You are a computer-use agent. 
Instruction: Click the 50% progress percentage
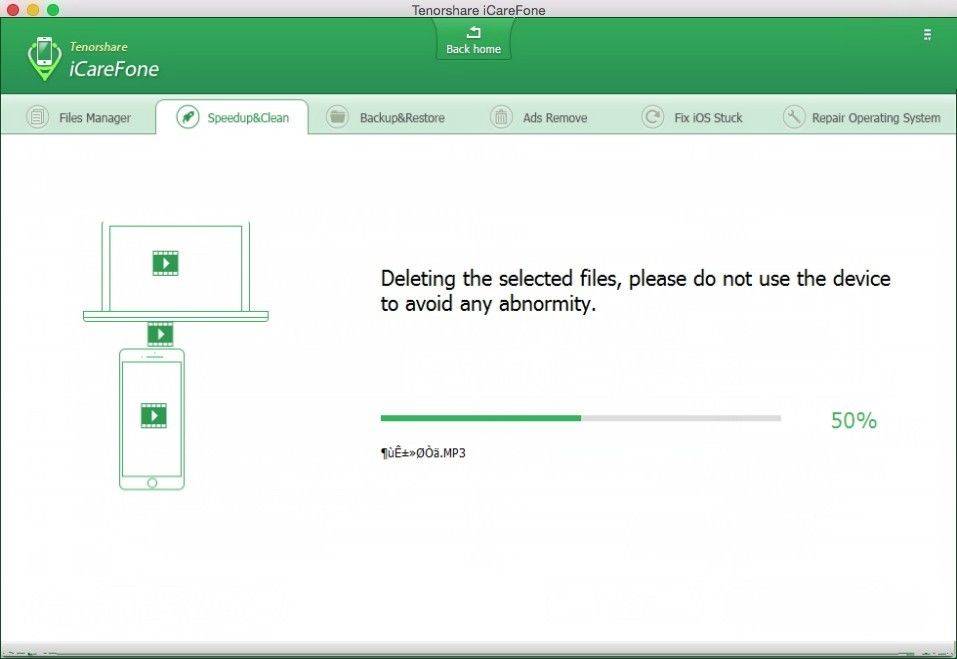853,420
